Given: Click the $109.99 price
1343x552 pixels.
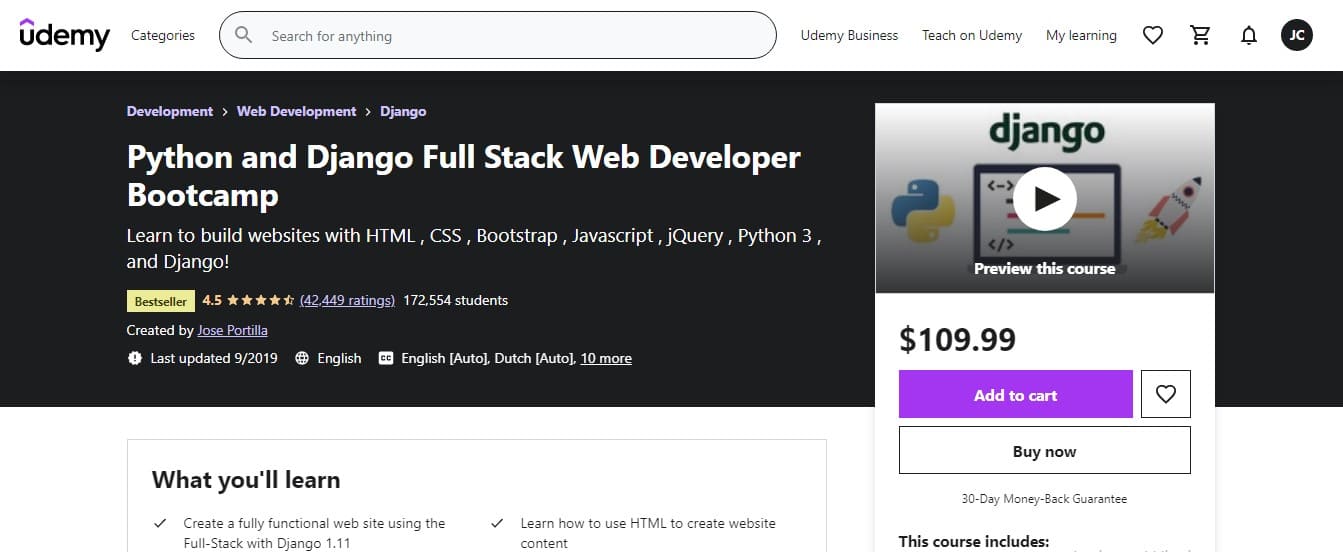Looking at the screenshot, I should (957, 340).
